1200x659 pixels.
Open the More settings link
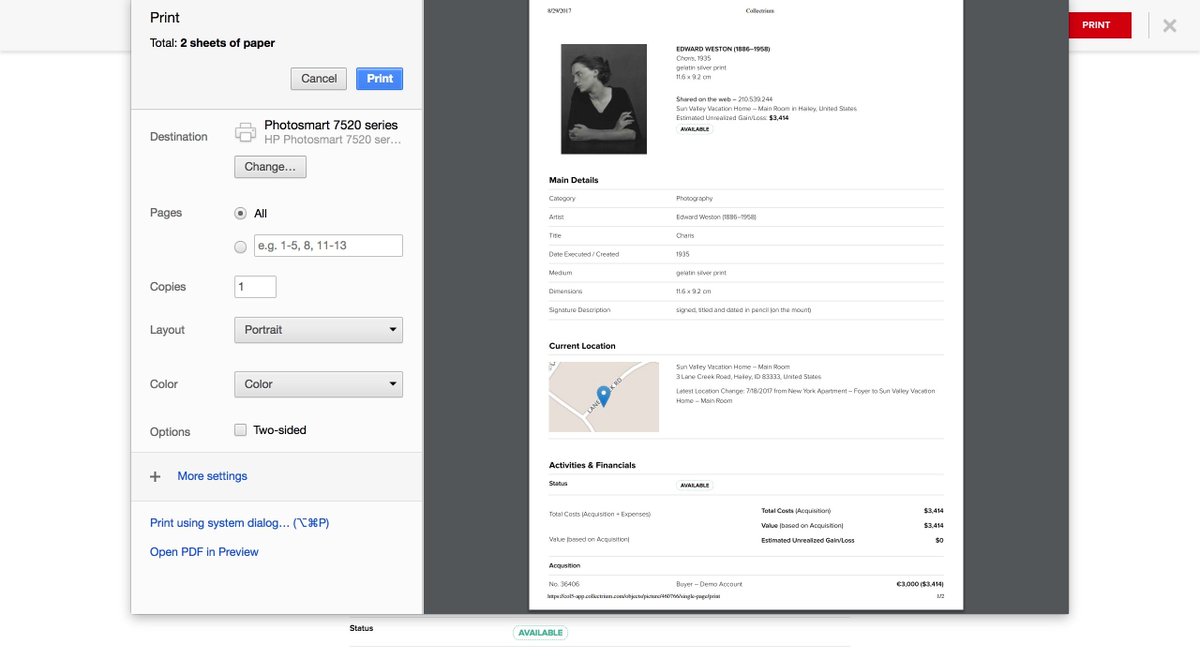click(x=212, y=476)
